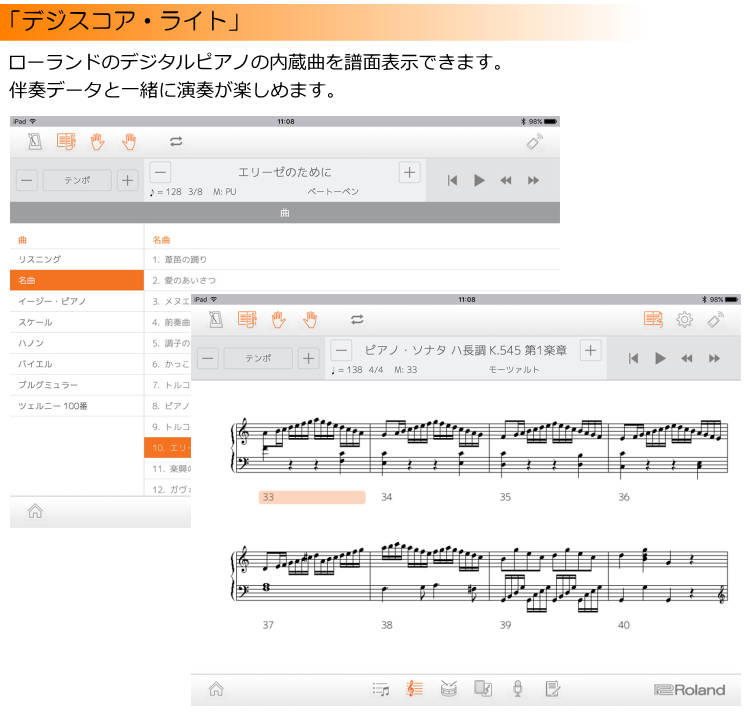750x718 pixels.
Task: Select the リスニング category
Action: coord(77,259)
